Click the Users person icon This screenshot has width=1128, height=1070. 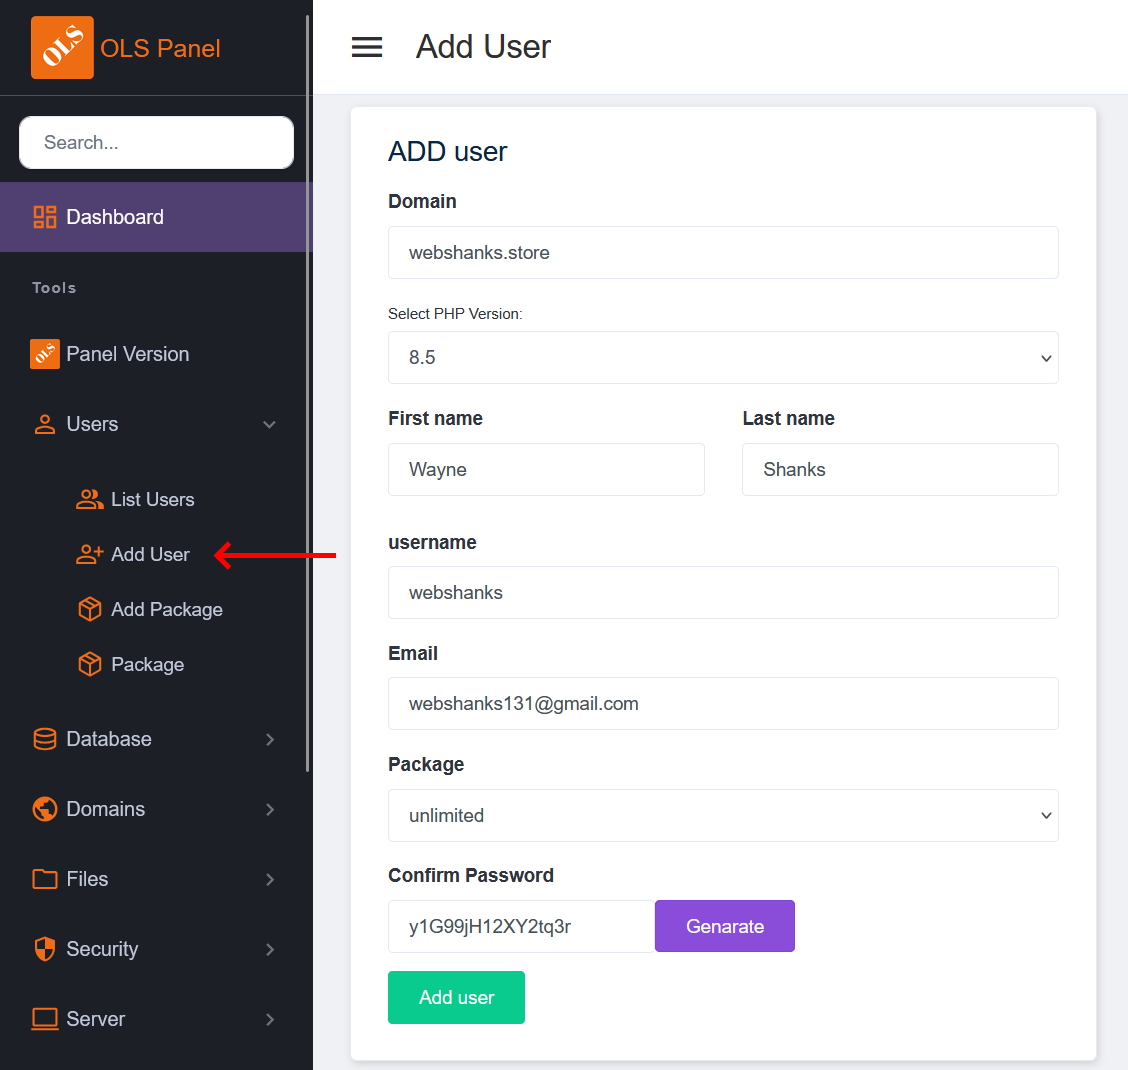pyautogui.click(x=45, y=425)
